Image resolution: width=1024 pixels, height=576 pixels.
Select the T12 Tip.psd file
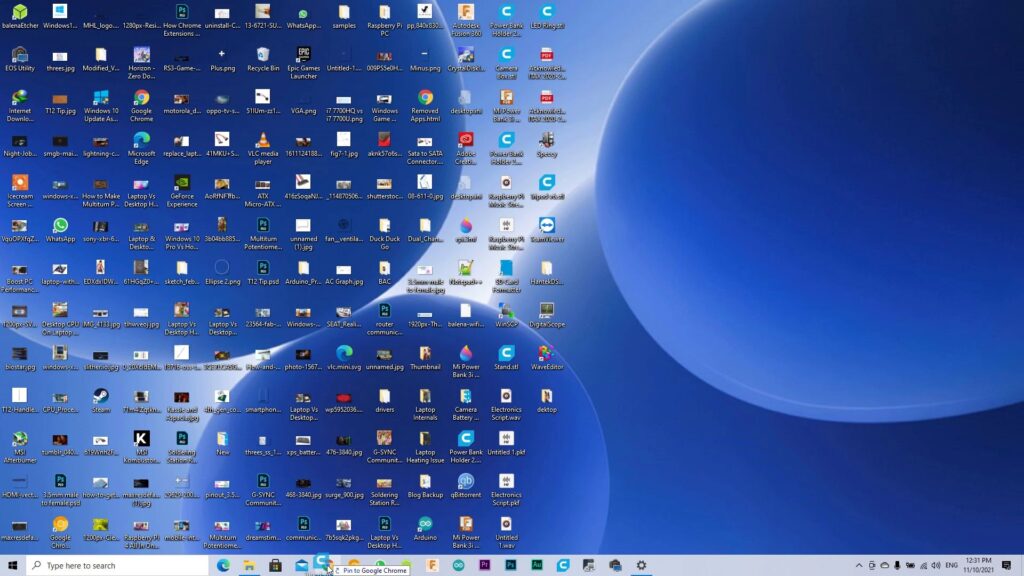coord(263,273)
